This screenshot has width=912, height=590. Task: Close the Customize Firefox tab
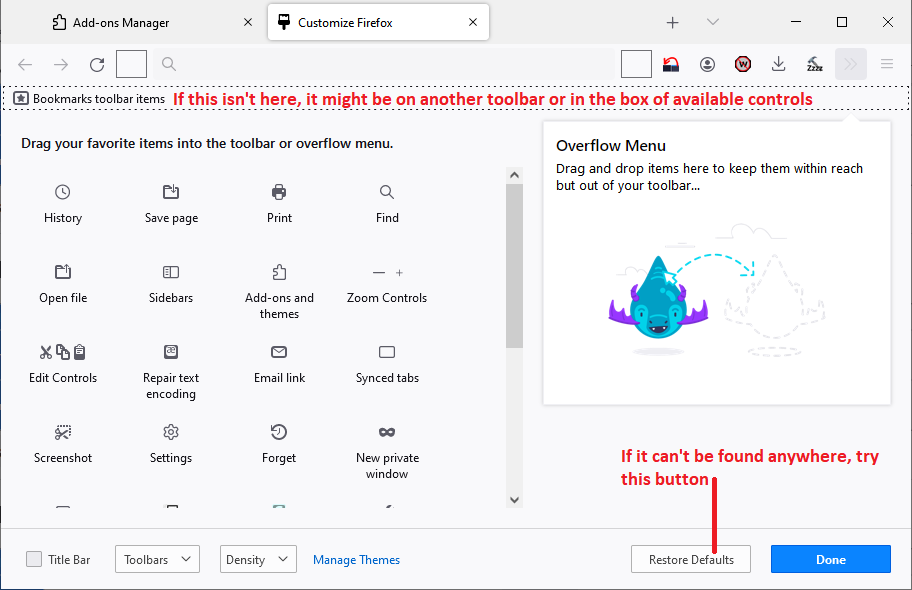pos(473,22)
